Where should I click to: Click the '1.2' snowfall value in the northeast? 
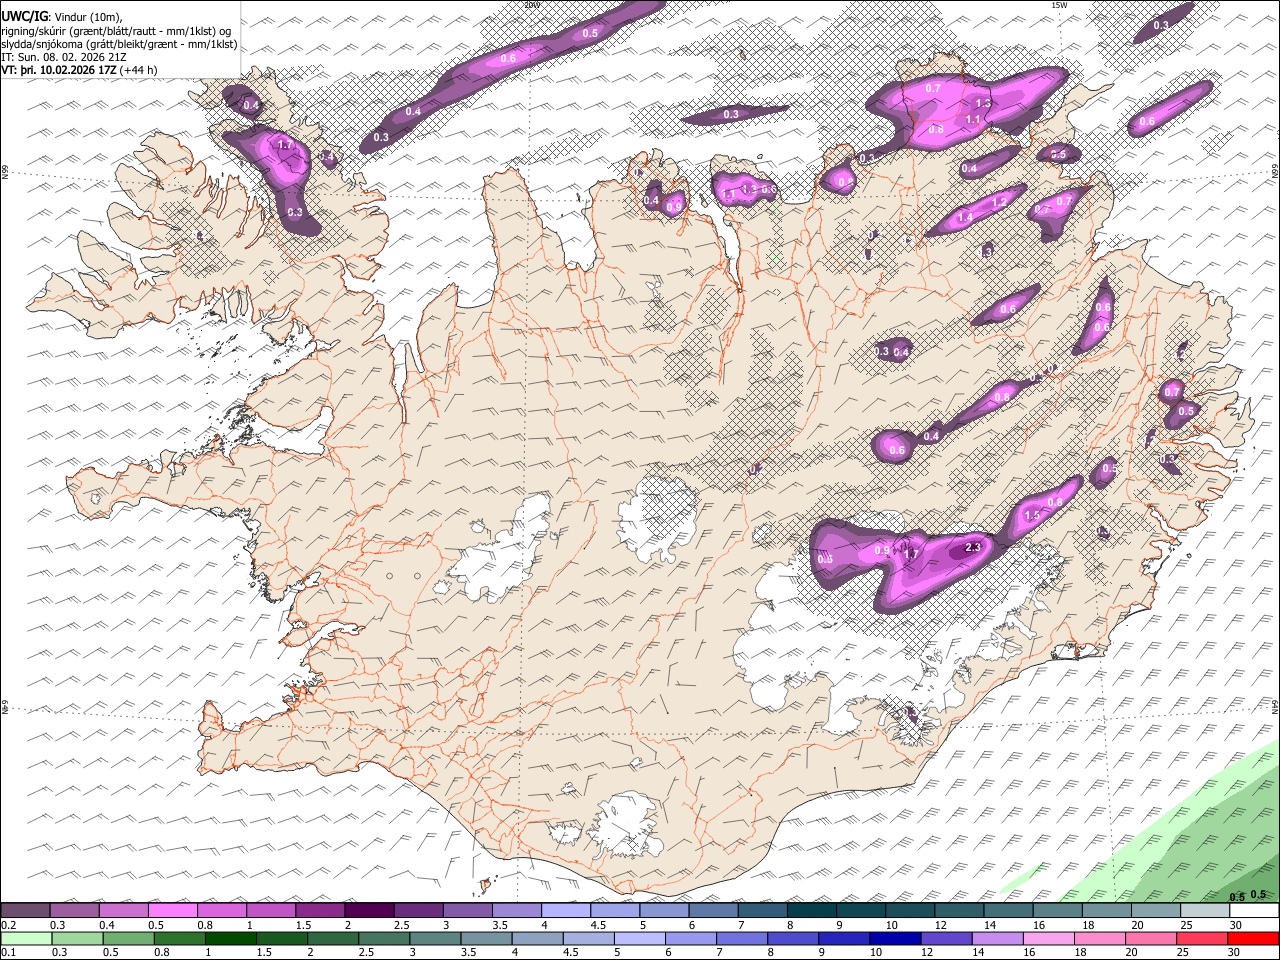click(x=999, y=202)
